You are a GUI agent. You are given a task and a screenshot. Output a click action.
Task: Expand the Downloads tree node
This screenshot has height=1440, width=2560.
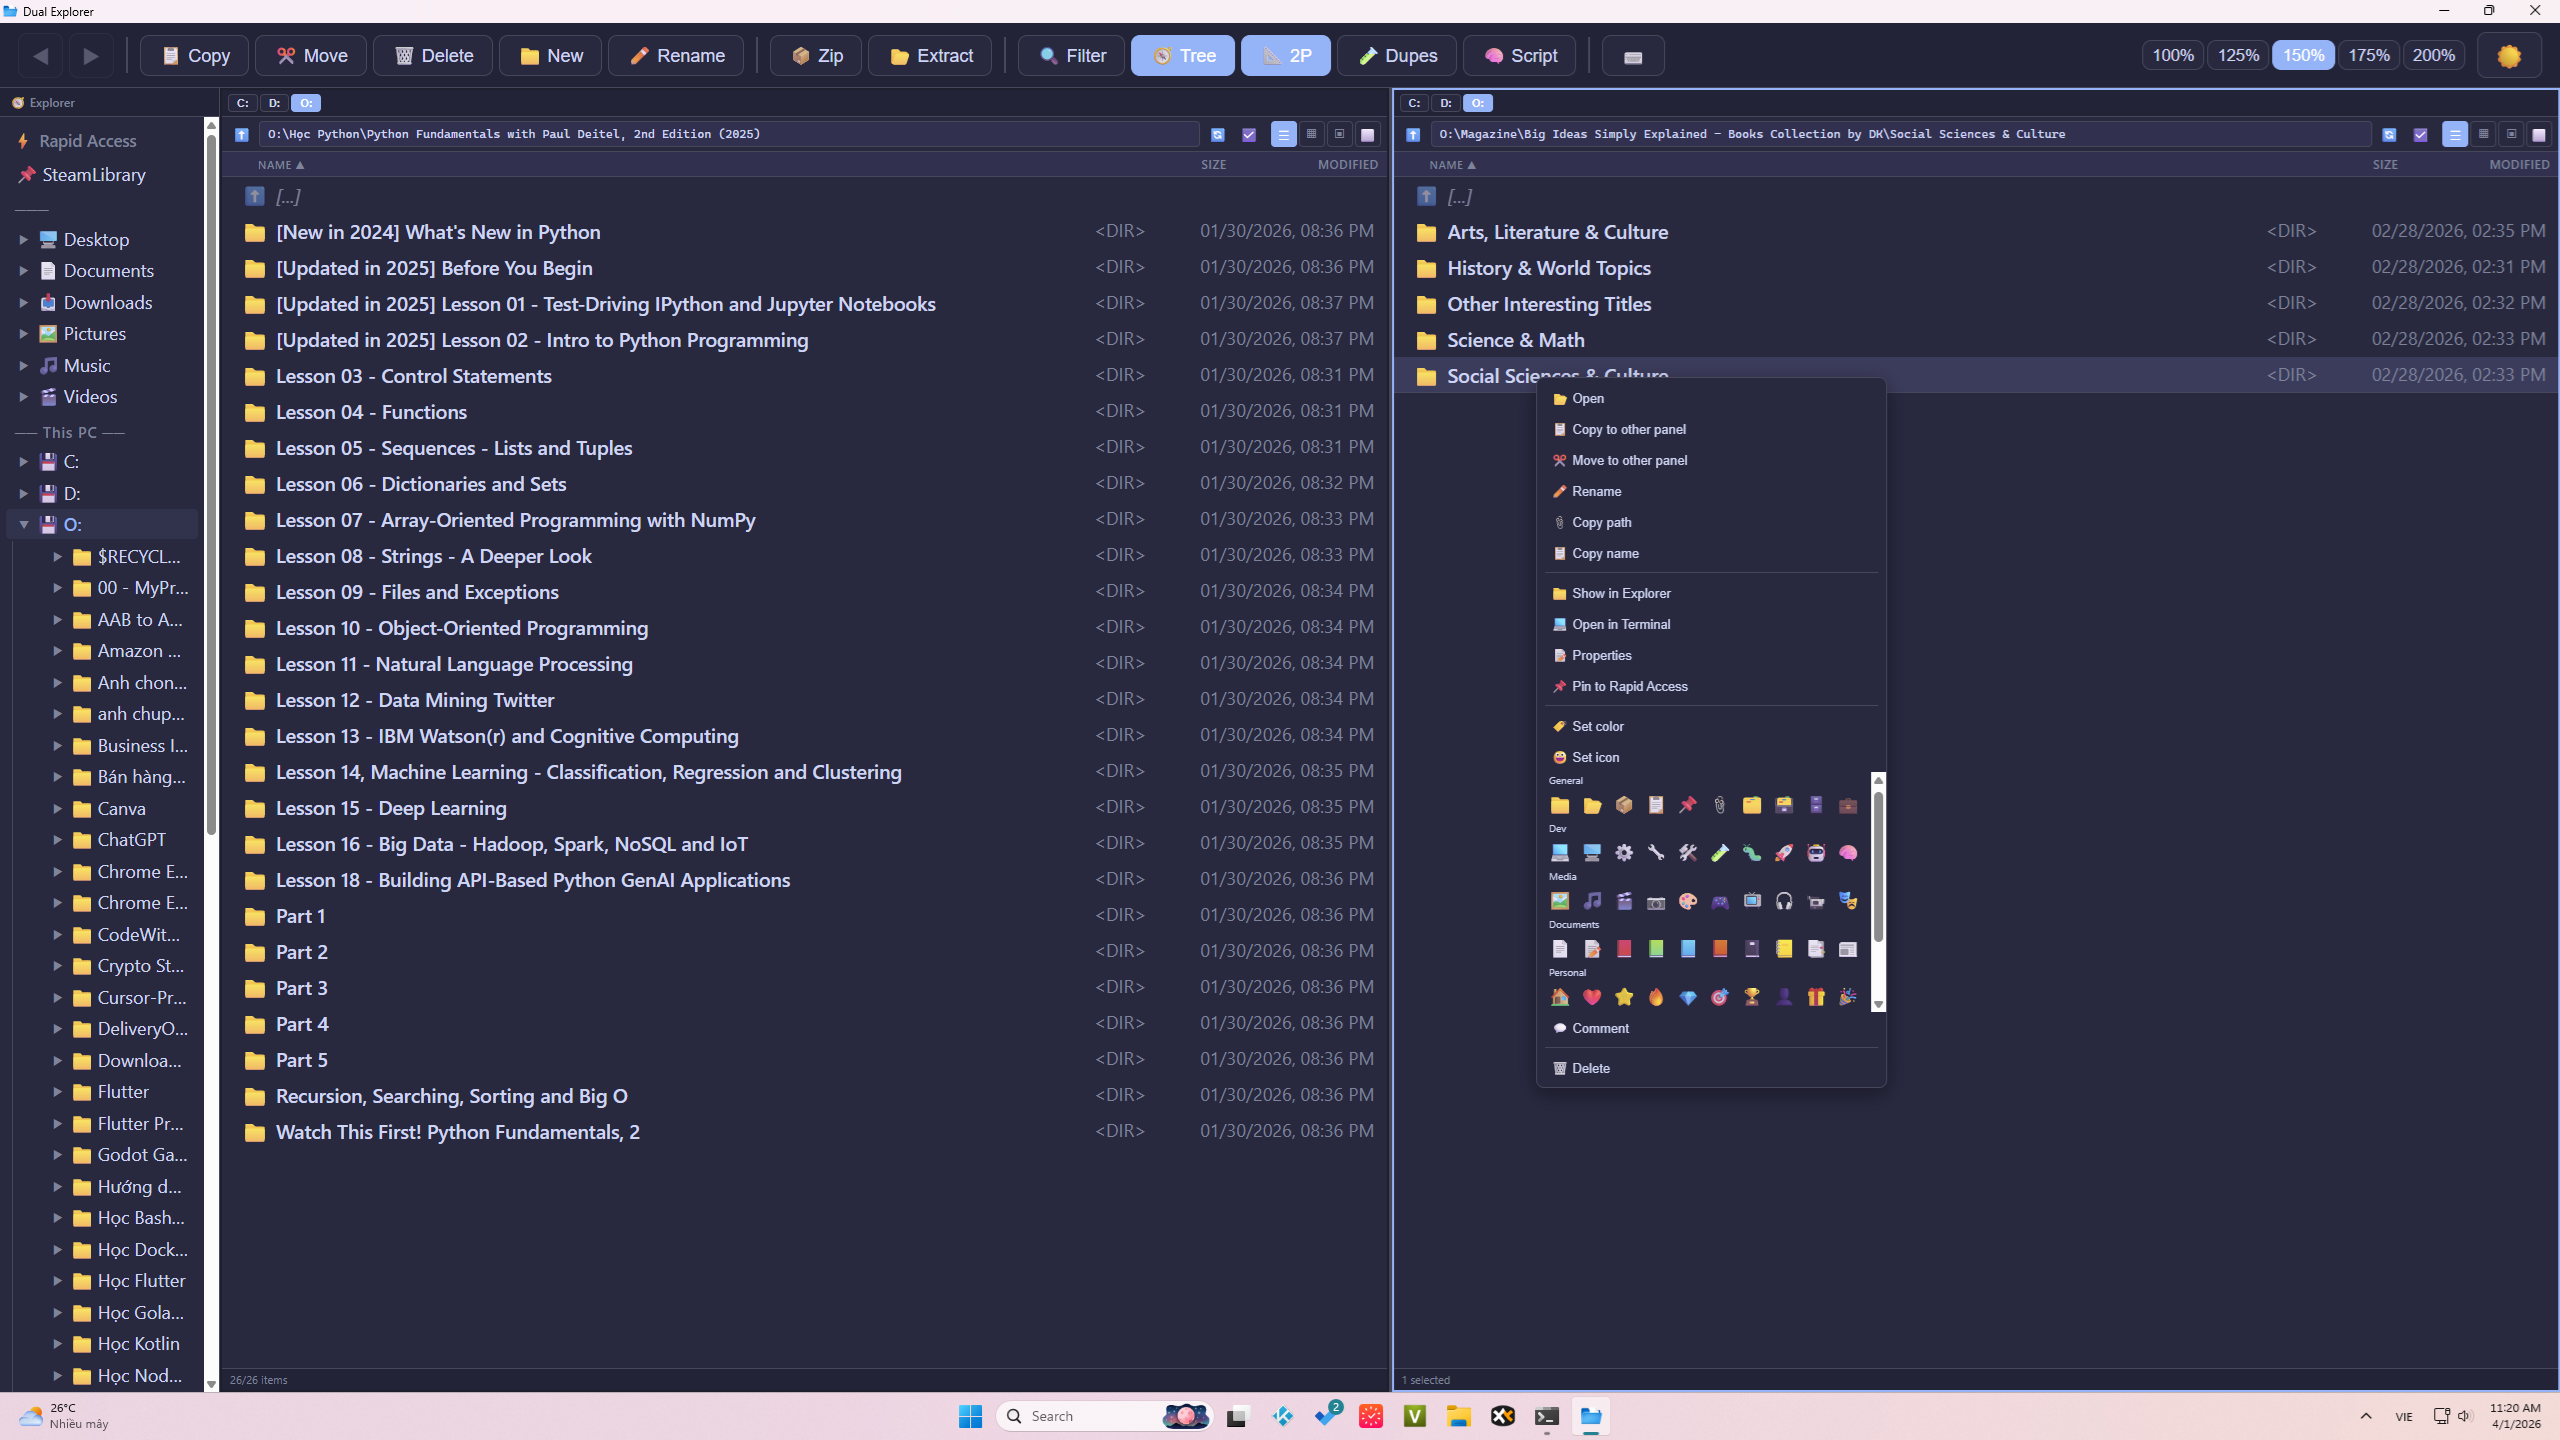(23, 303)
